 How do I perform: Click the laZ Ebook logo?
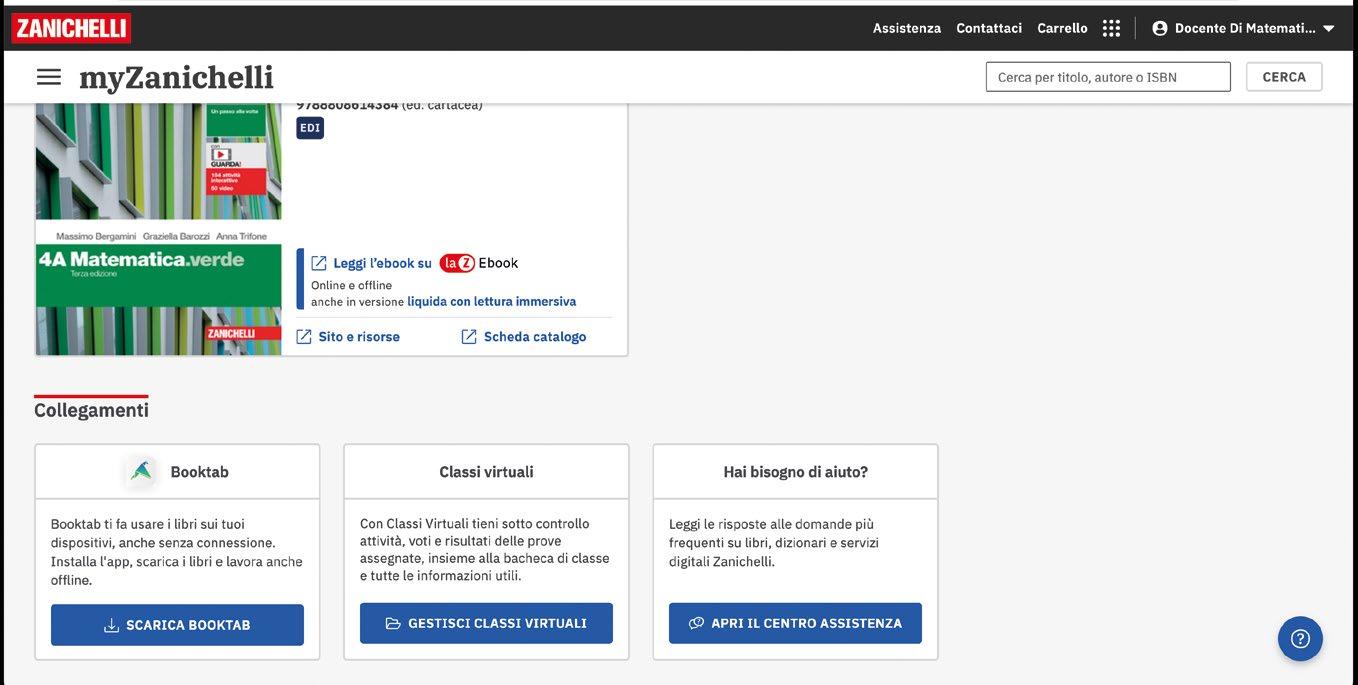point(478,263)
